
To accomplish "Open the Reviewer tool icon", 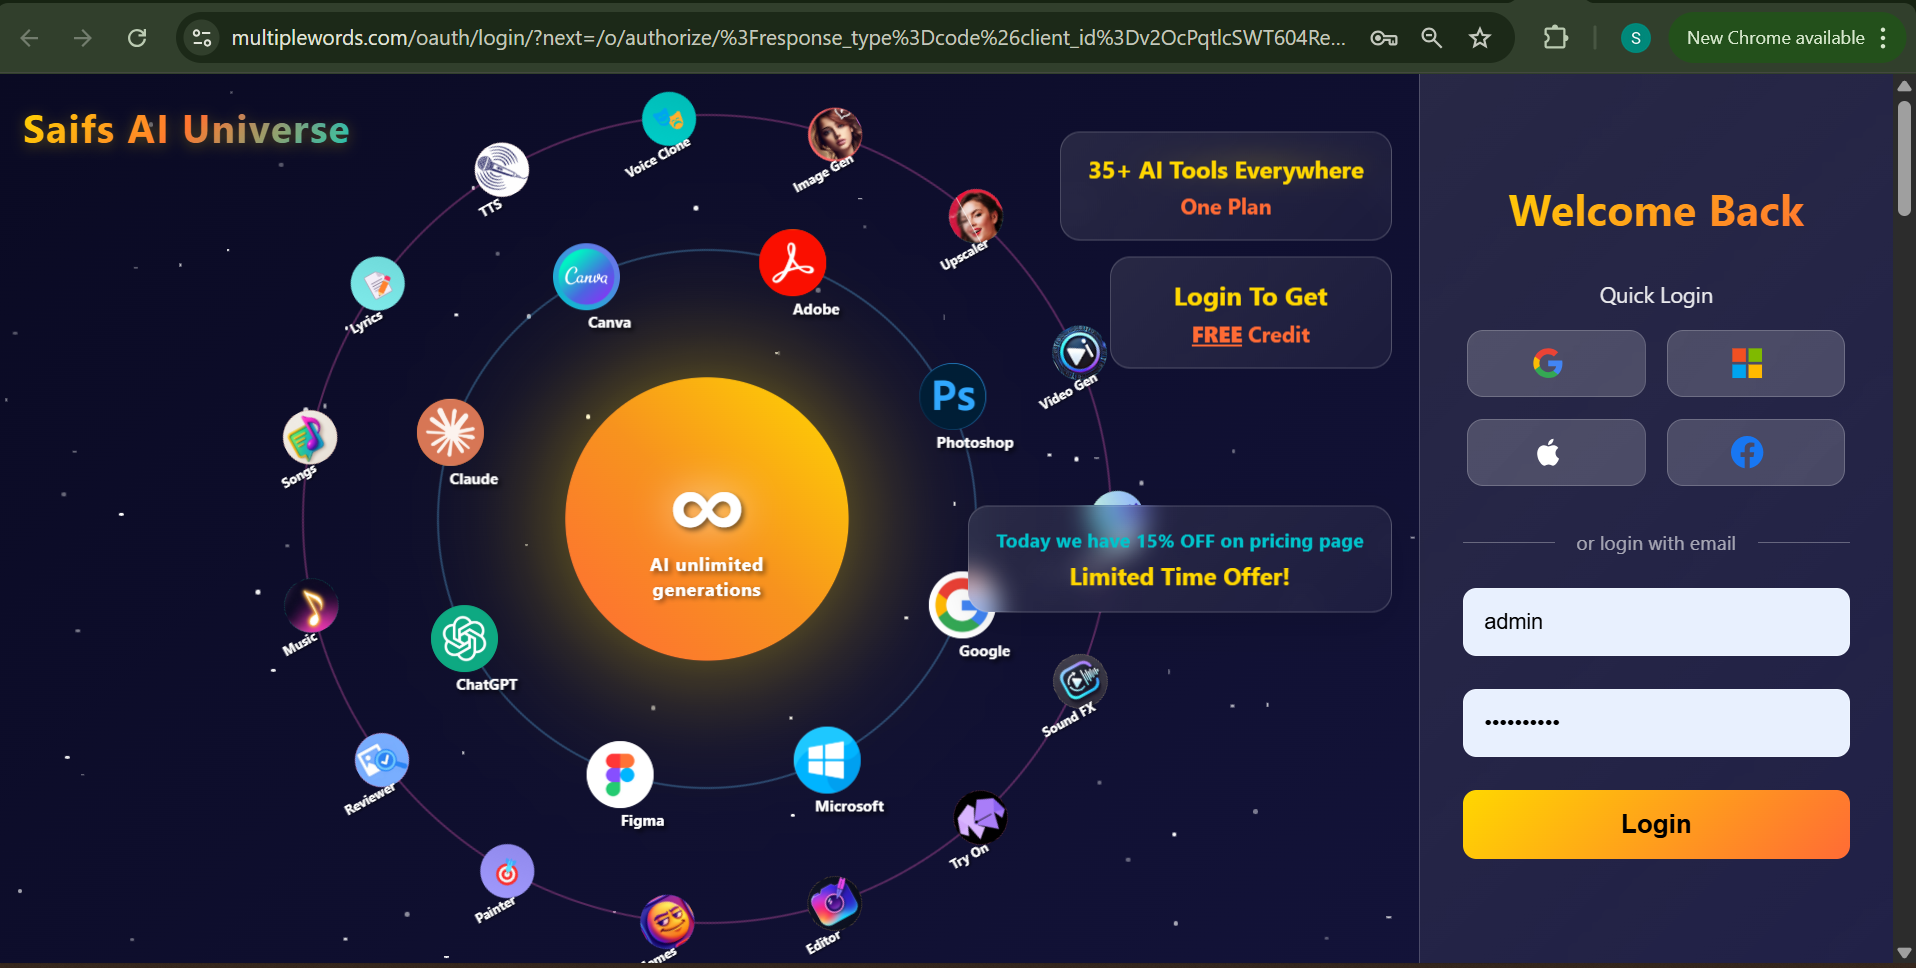I will 381,761.
